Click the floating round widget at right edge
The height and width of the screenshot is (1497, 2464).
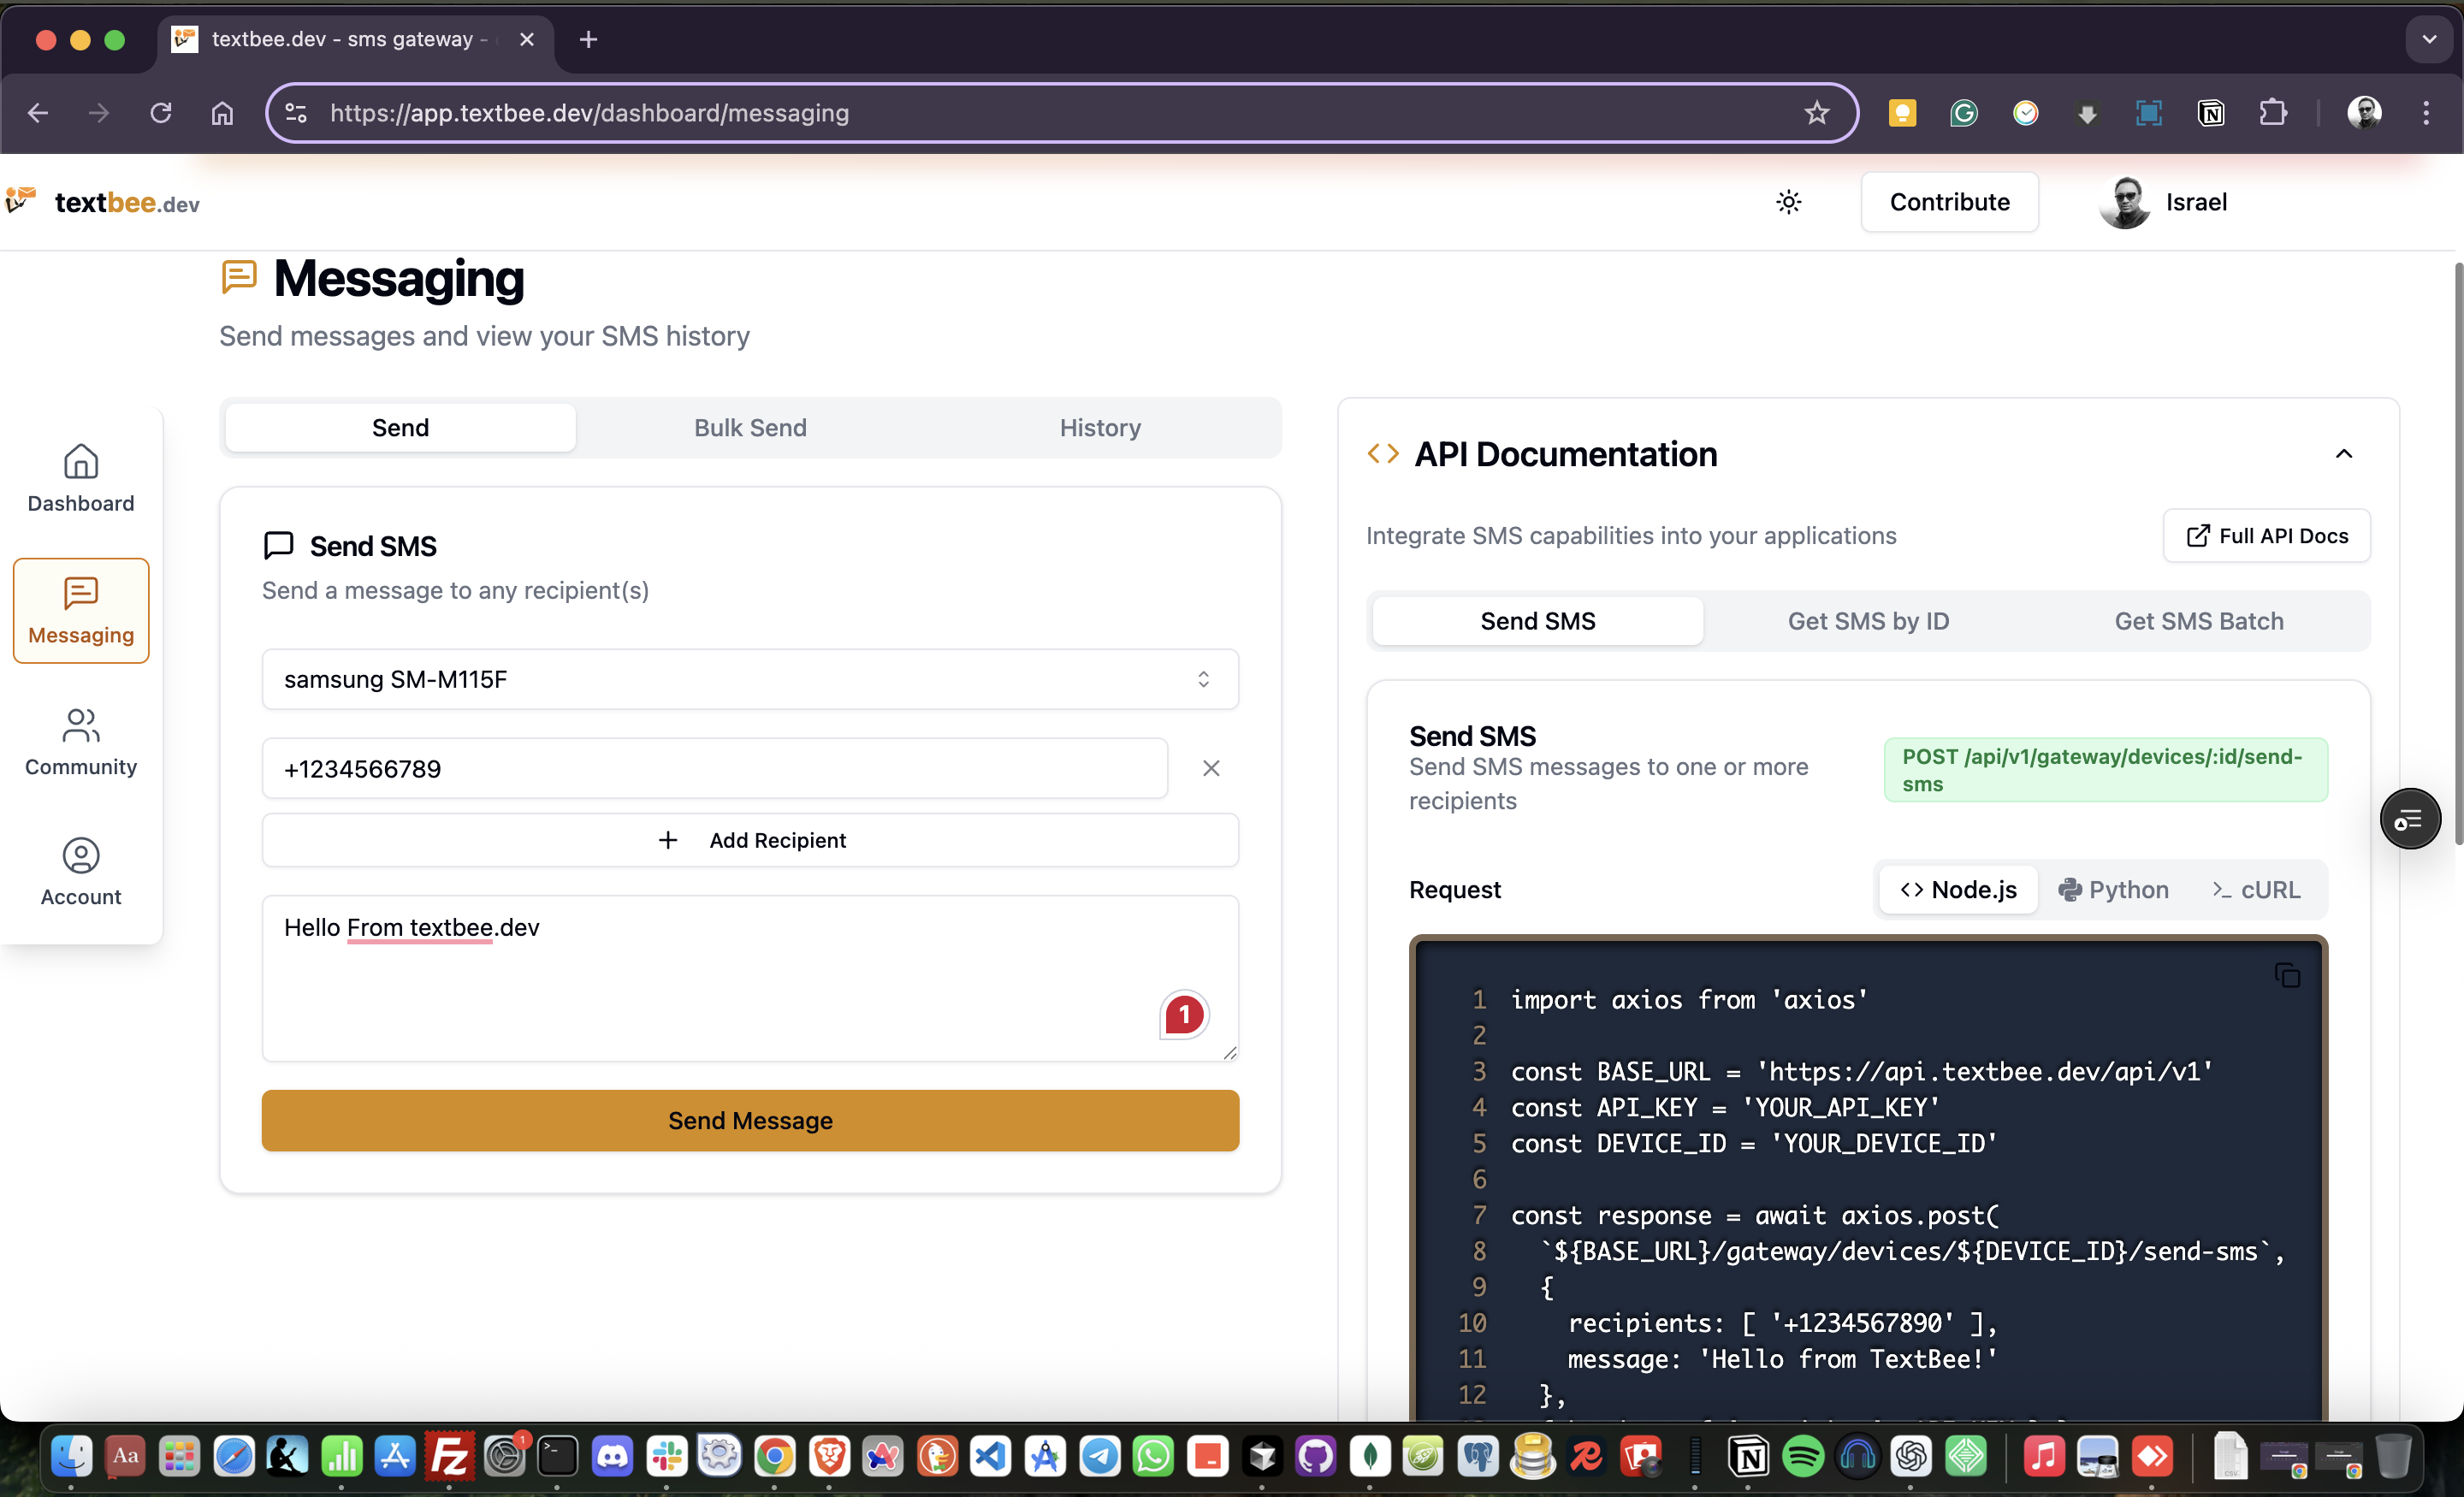(x=2410, y=819)
